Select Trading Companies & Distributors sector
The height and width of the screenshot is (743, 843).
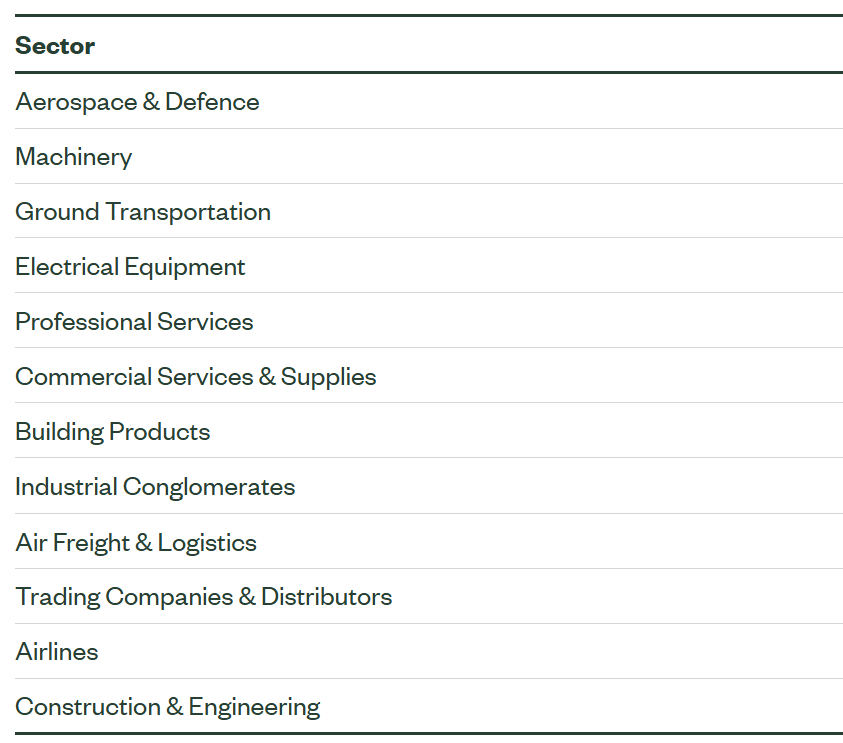[x=428, y=597]
